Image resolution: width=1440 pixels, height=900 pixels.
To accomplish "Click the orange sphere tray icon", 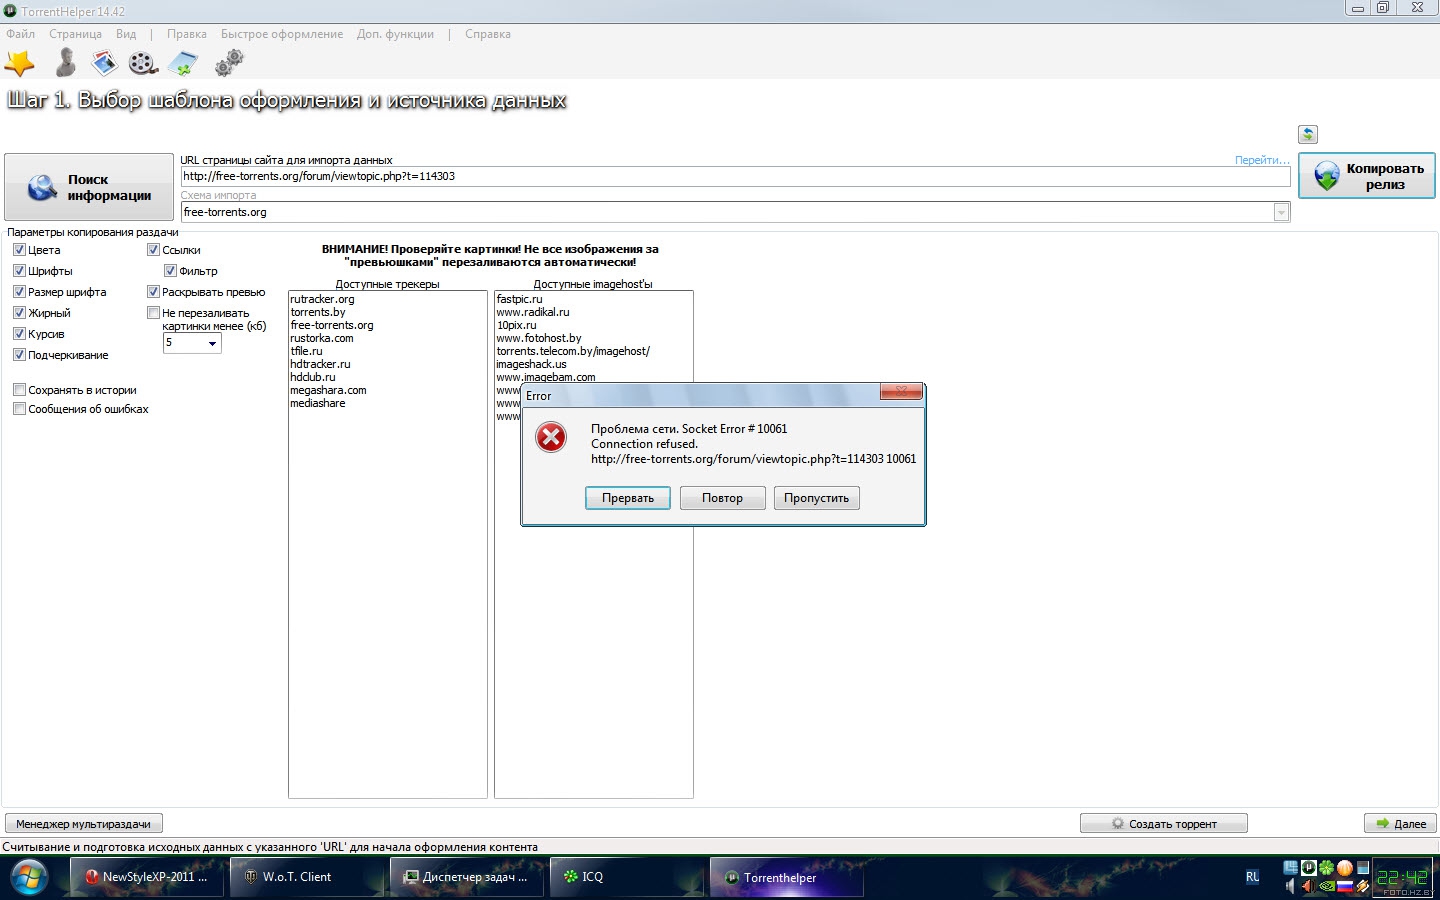I will point(1345,868).
